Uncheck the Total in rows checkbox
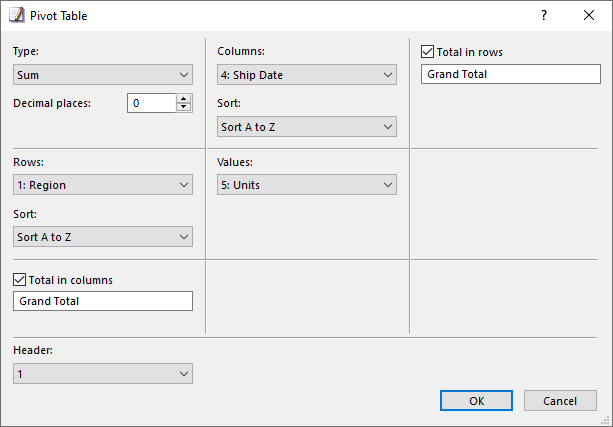The height and width of the screenshot is (427, 613). click(x=427, y=52)
